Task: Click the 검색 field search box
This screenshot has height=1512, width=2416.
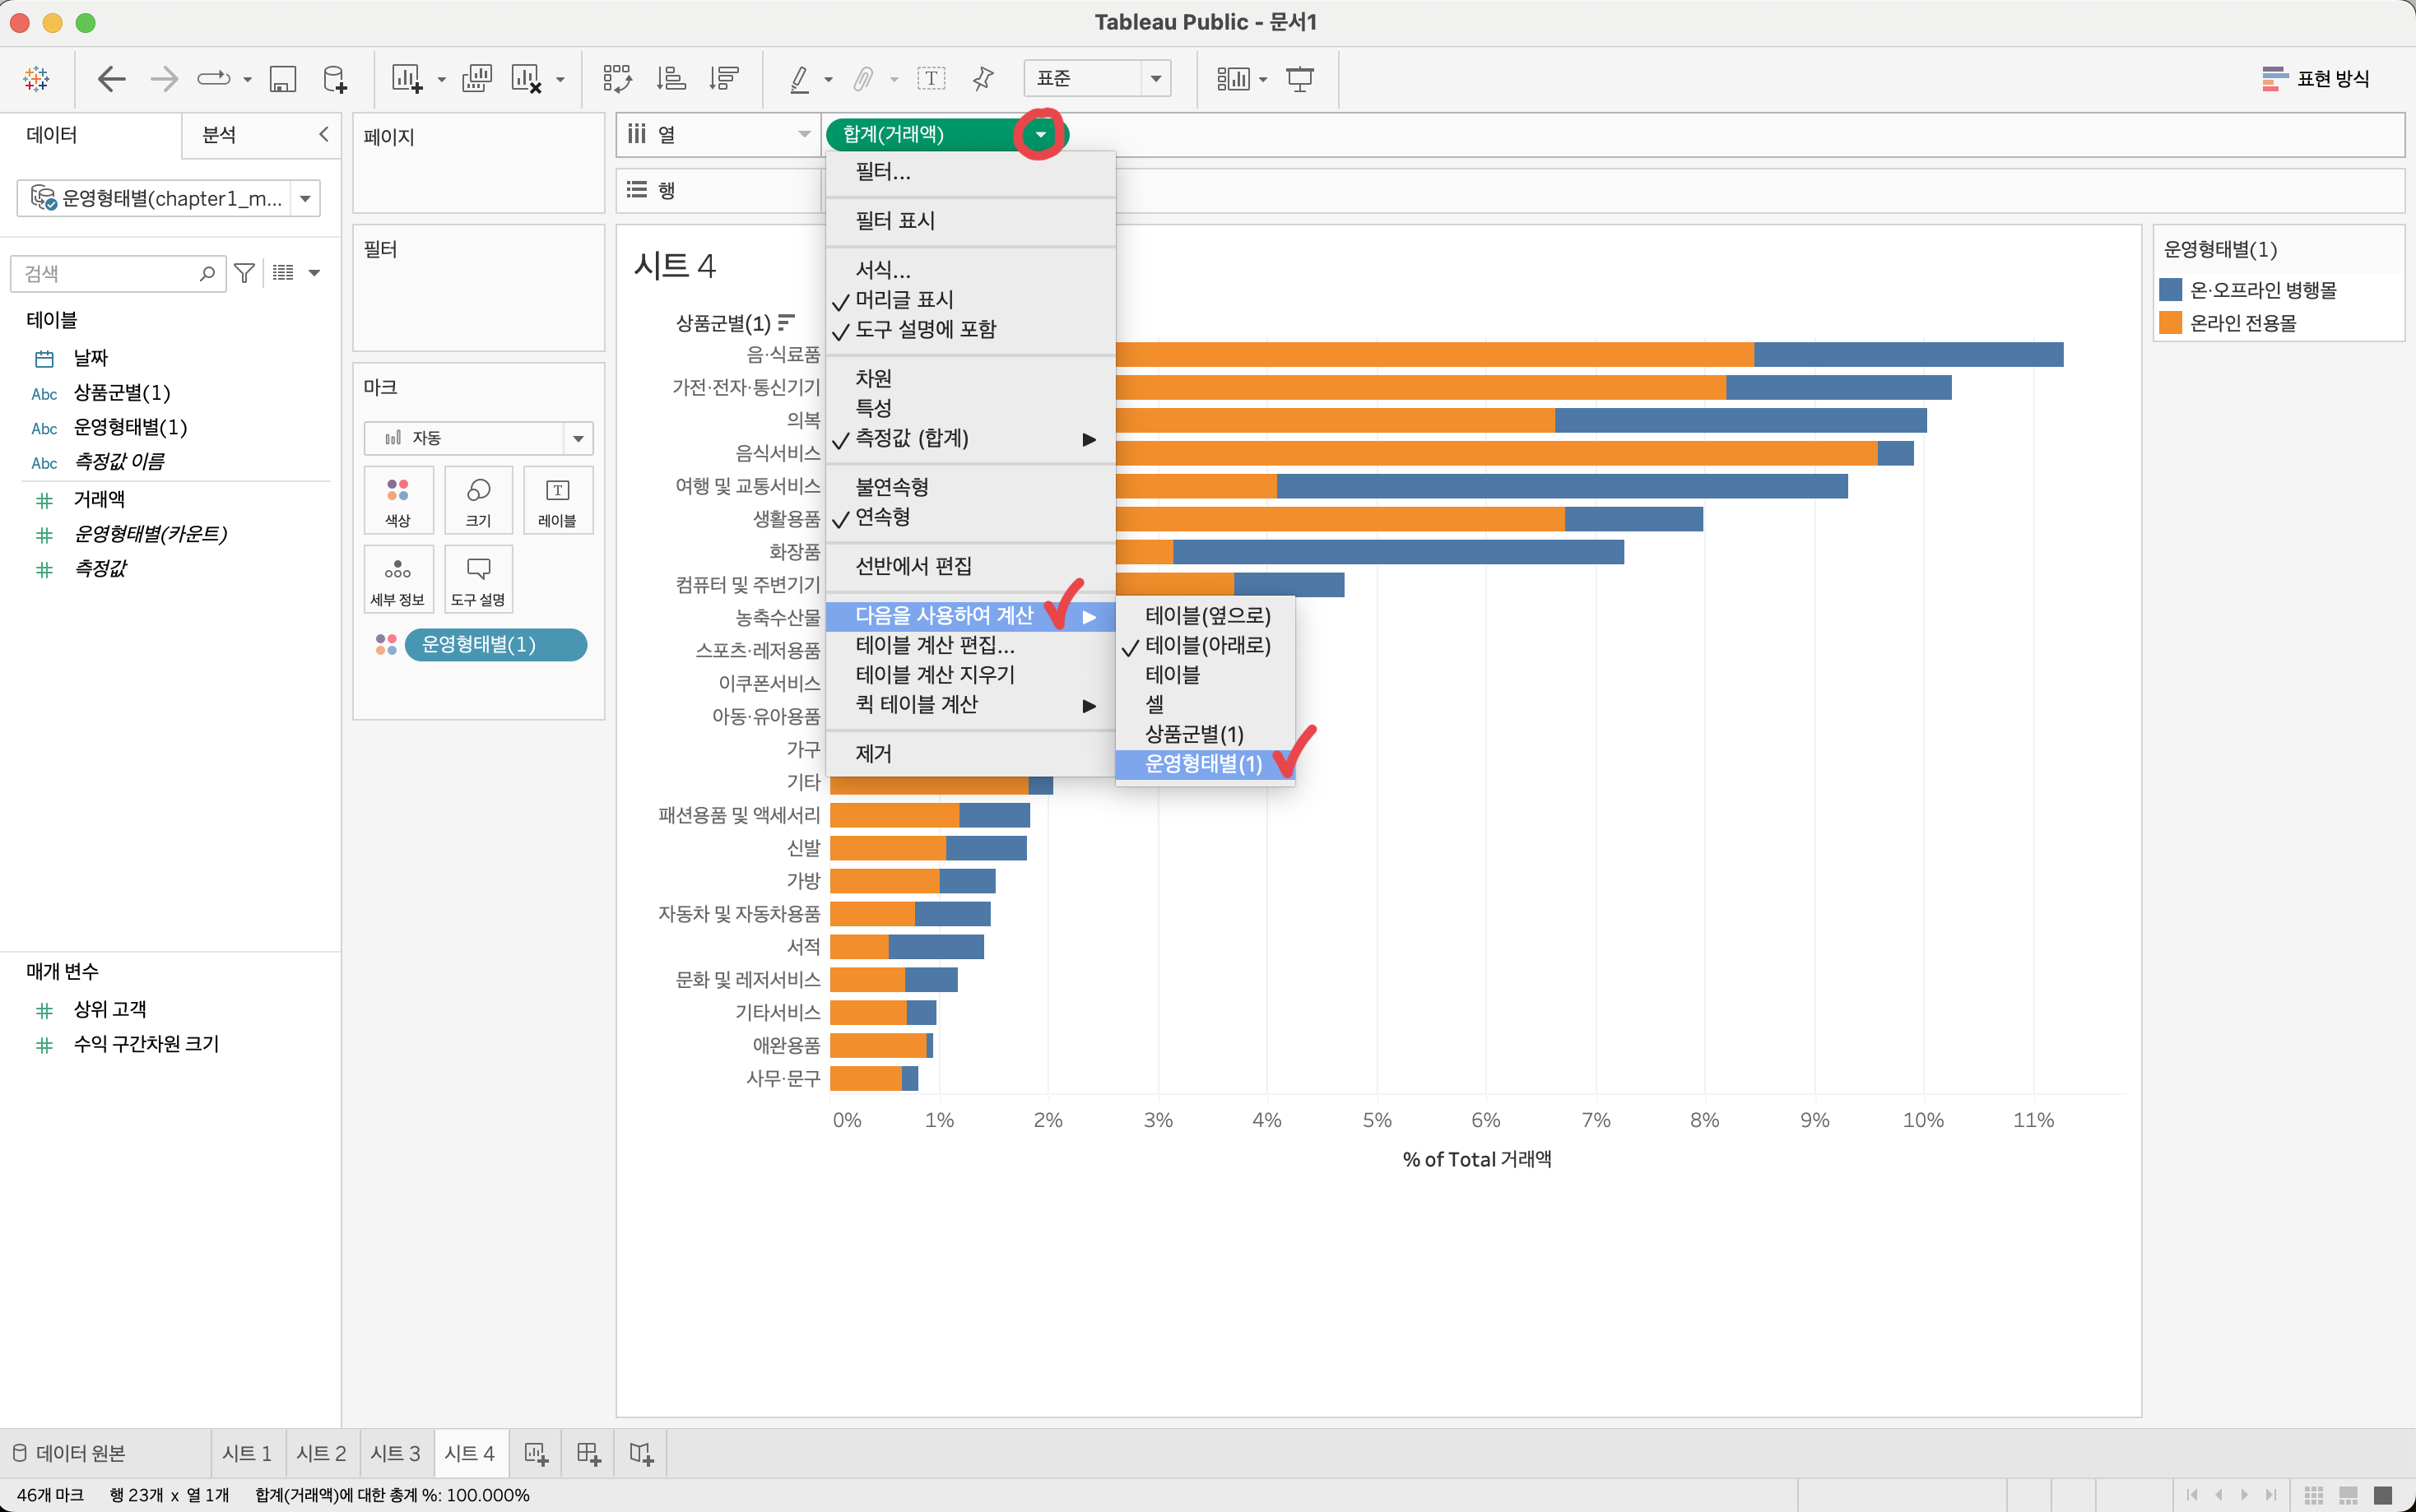Action: click(x=110, y=273)
